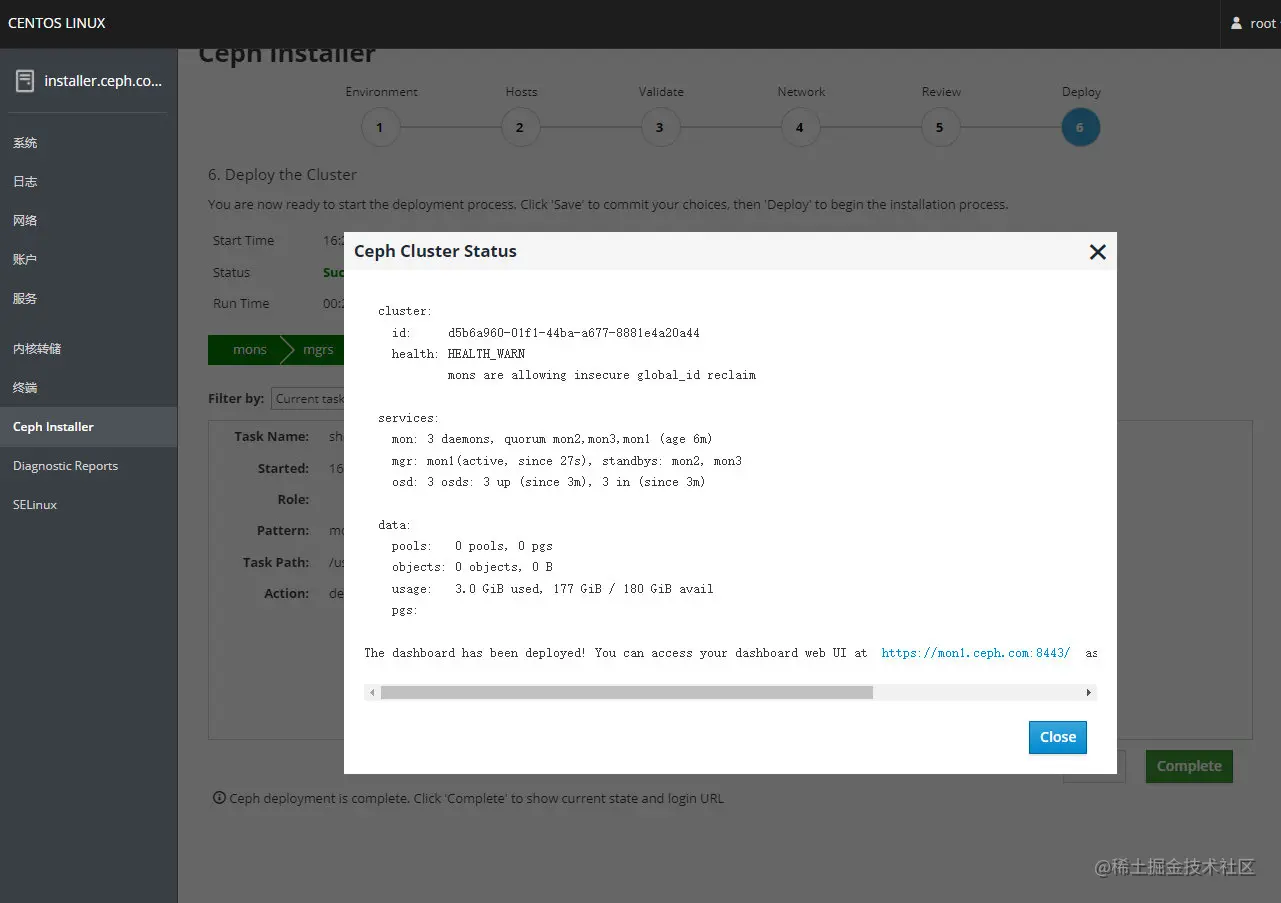Click the 6. Deploy the Cluster heading
Screen dimensions: 1281x903
point(282,174)
